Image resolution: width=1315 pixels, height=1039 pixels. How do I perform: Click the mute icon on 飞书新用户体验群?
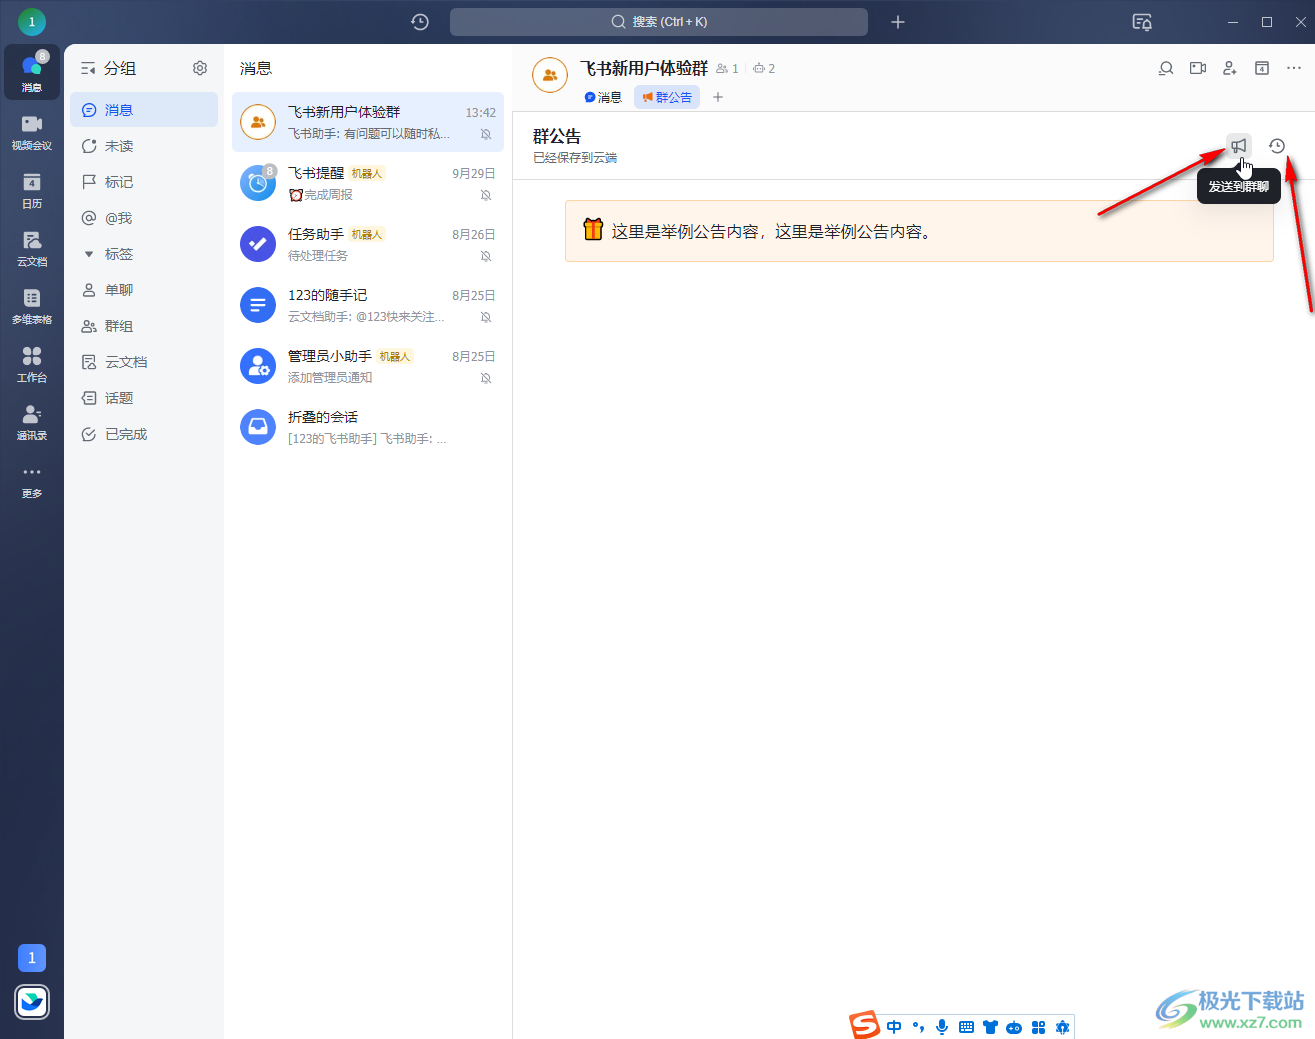pos(486,134)
